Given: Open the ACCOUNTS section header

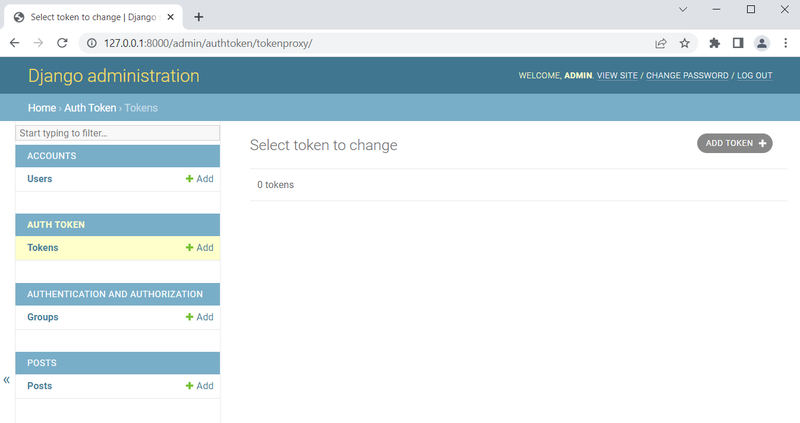Looking at the screenshot, I should pos(52,156).
